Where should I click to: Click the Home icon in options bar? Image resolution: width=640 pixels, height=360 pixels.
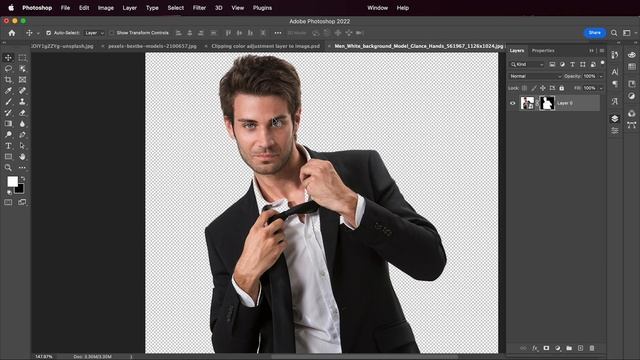point(12,33)
